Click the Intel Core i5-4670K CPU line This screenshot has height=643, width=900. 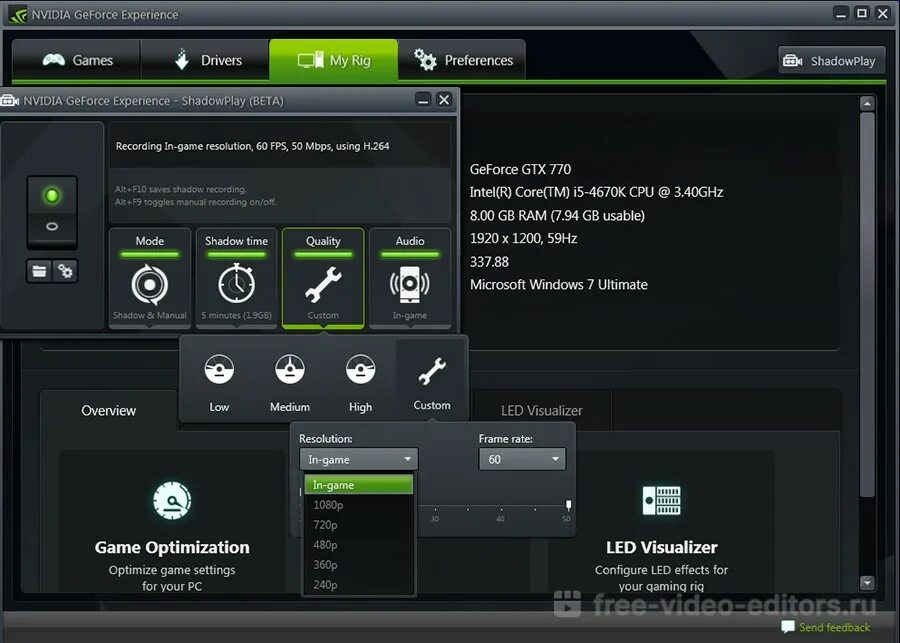coord(596,192)
